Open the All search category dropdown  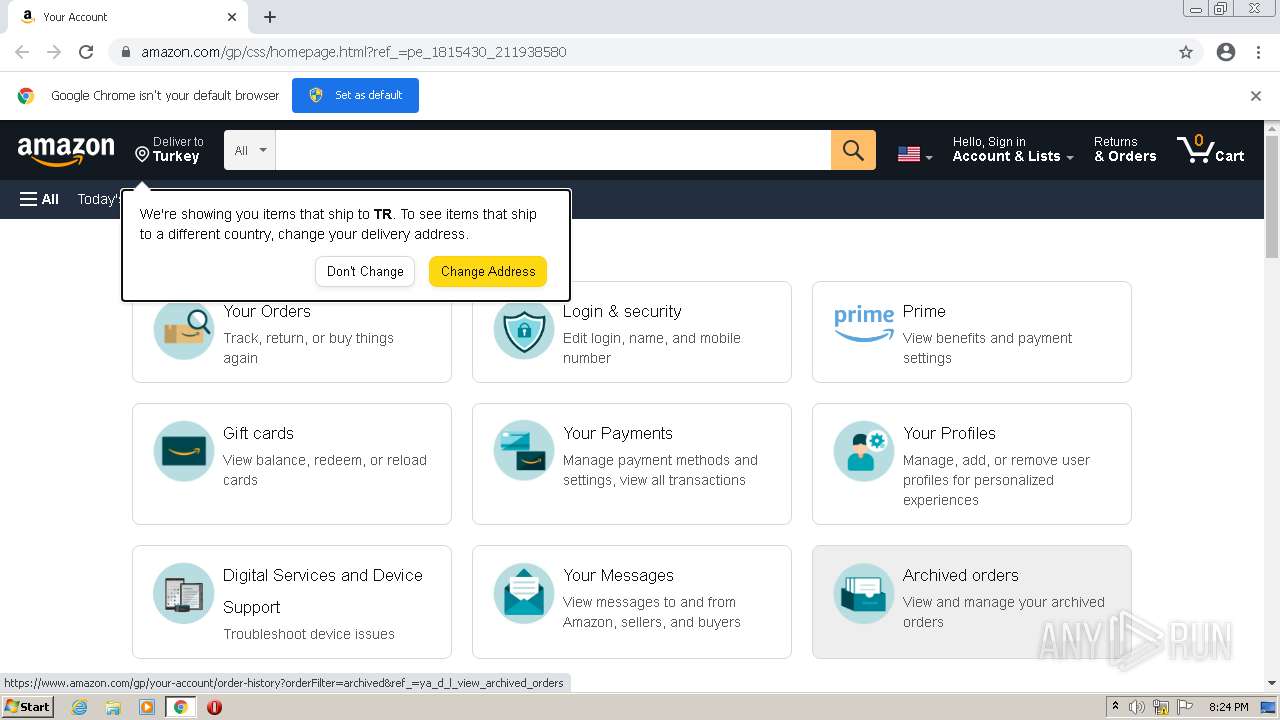point(250,150)
